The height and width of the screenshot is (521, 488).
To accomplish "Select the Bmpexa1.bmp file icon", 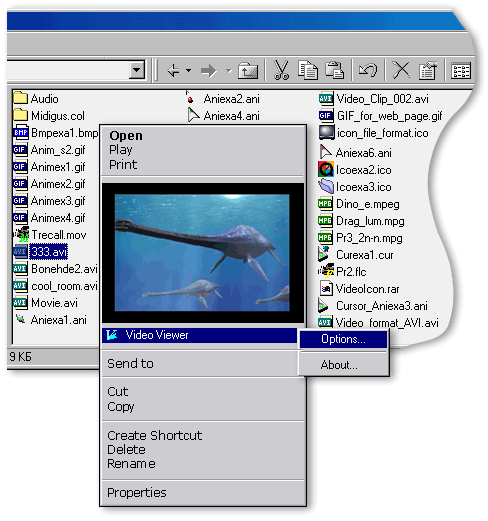I will pyautogui.click(x=21, y=133).
